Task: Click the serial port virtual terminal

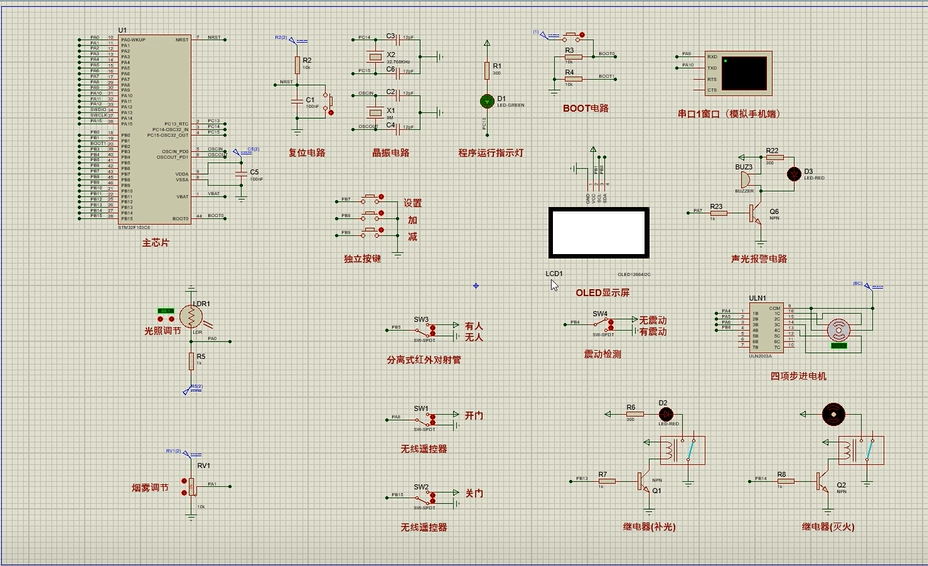Action: pos(745,72)
